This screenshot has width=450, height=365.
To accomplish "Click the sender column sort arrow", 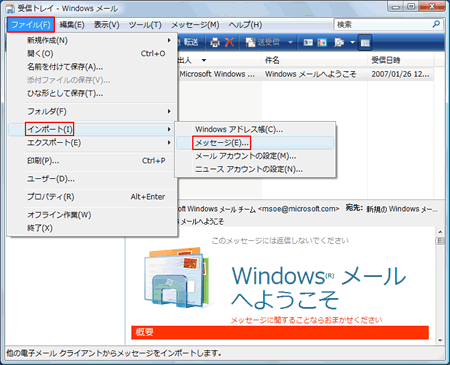I will (204, 60).
